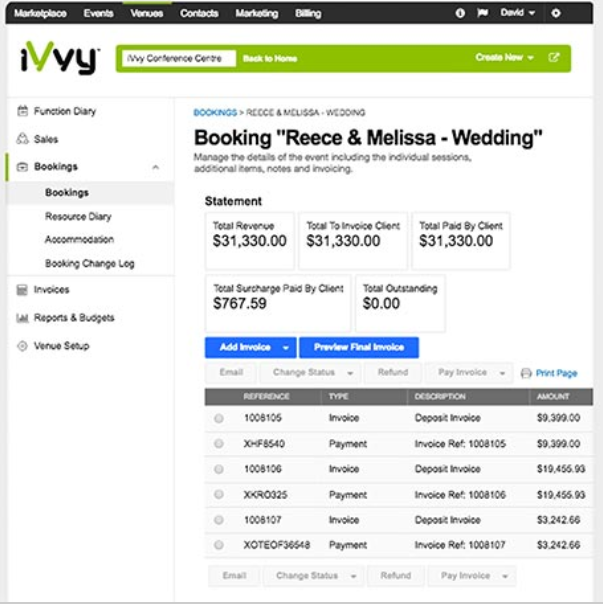Expand the Create New dropdown

click(x=504, y=58)
